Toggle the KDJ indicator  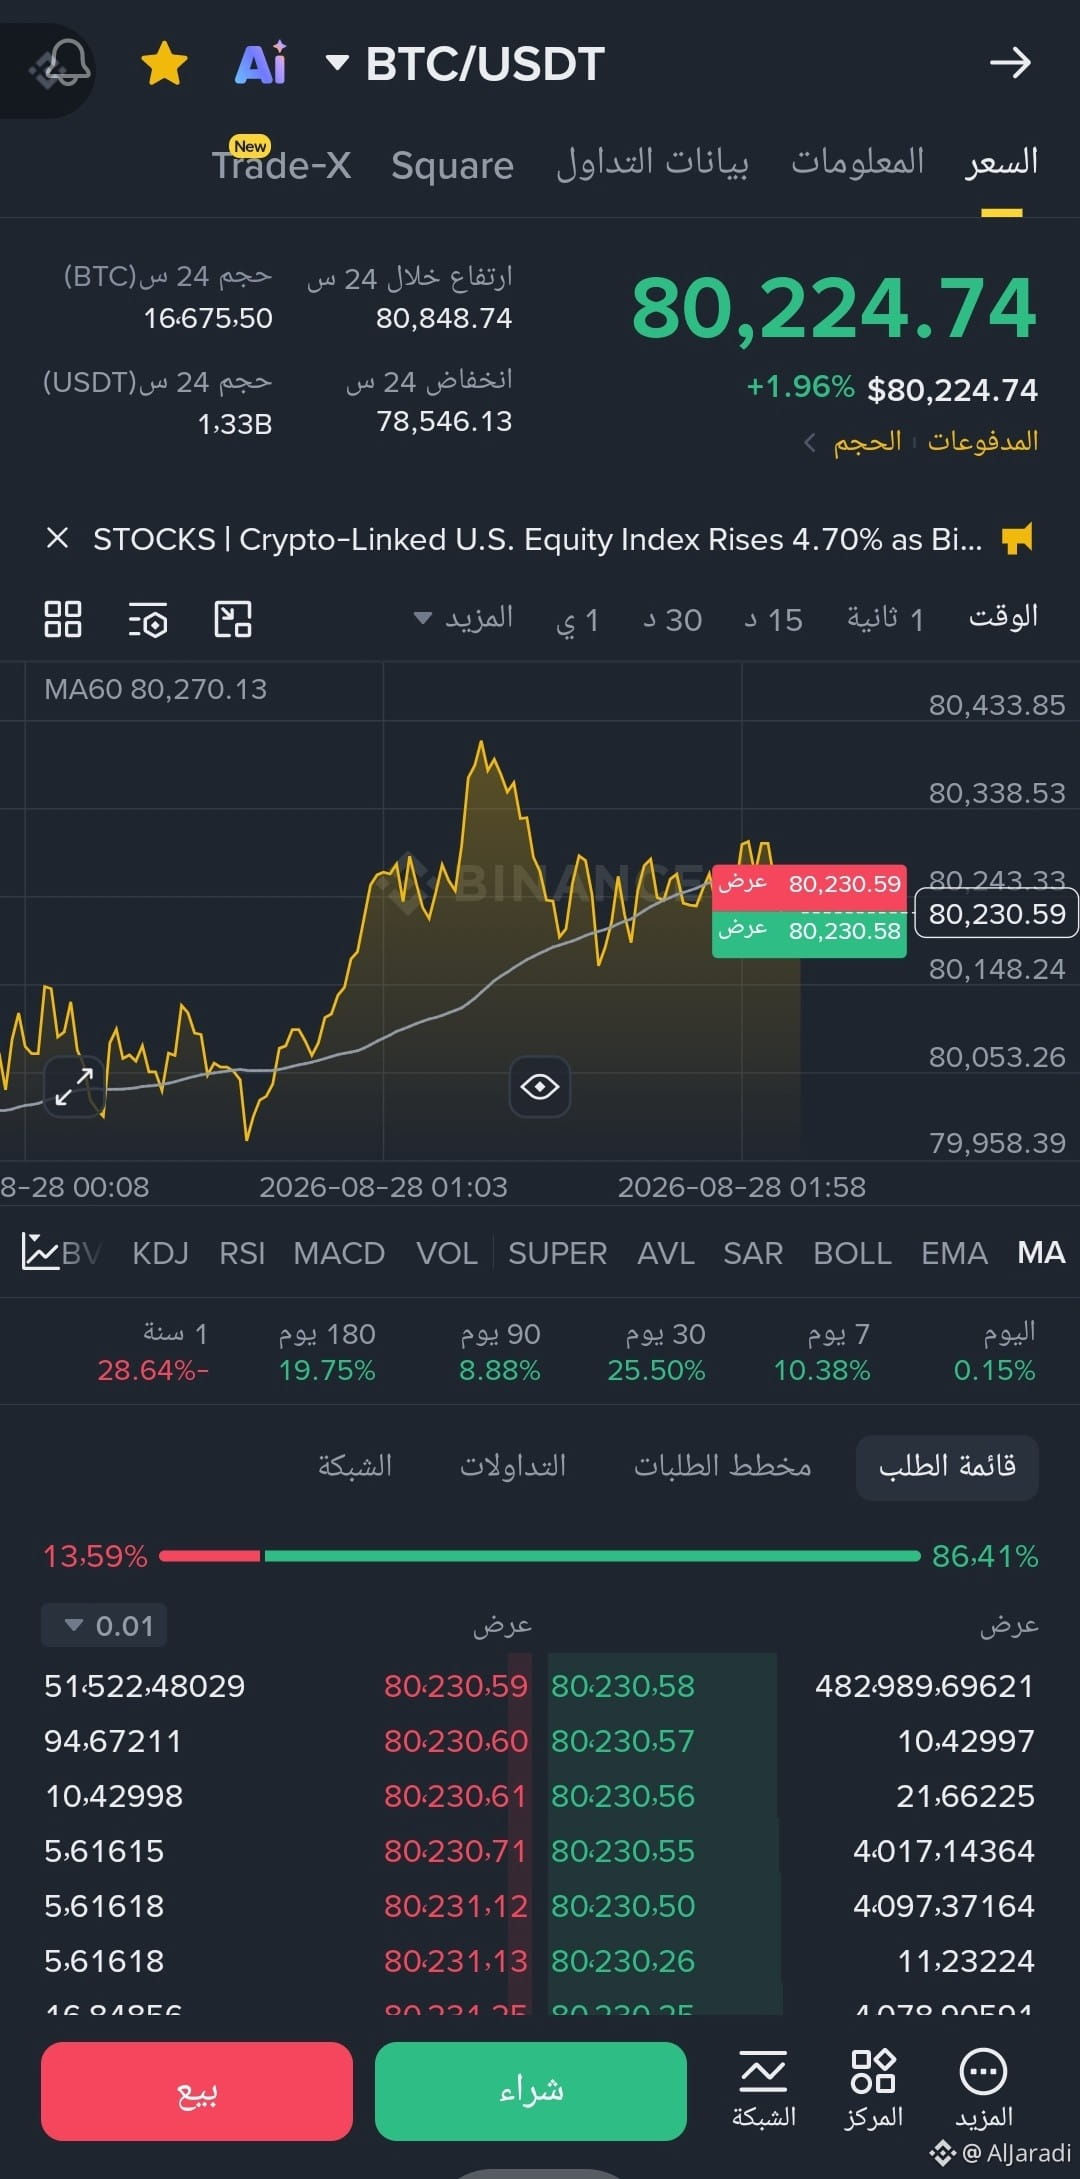[160, 1253]
